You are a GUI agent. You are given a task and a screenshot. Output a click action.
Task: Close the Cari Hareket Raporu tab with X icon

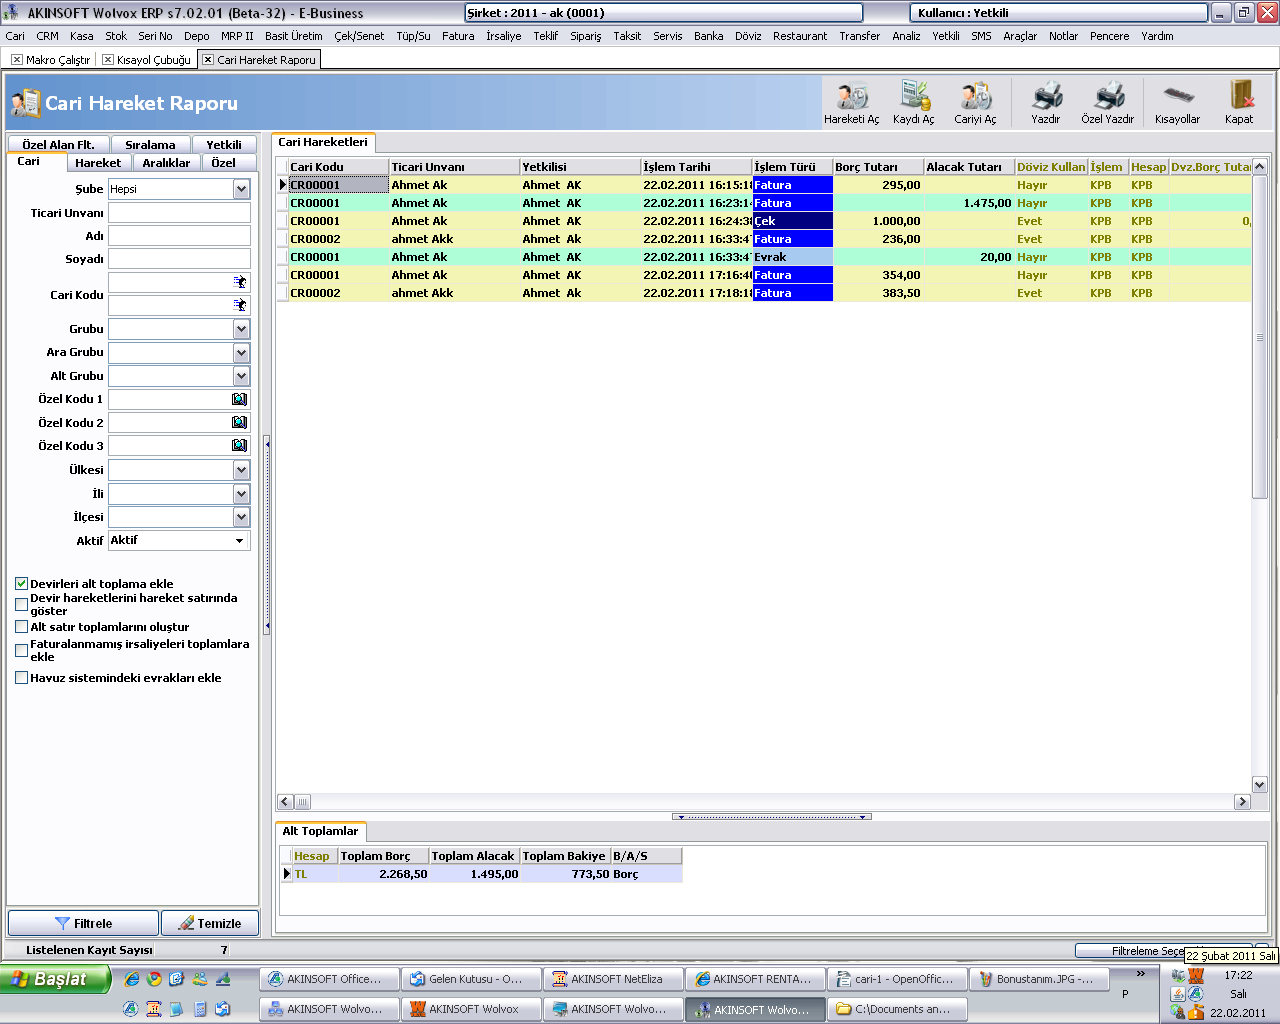pyautogui.click(x=208, y=60)
